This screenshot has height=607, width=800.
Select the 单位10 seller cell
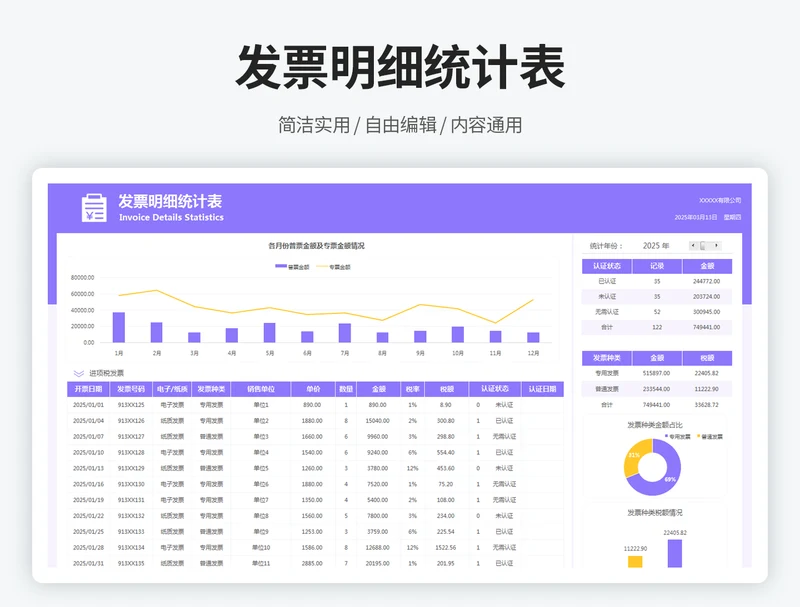click(x=261, y=547)
